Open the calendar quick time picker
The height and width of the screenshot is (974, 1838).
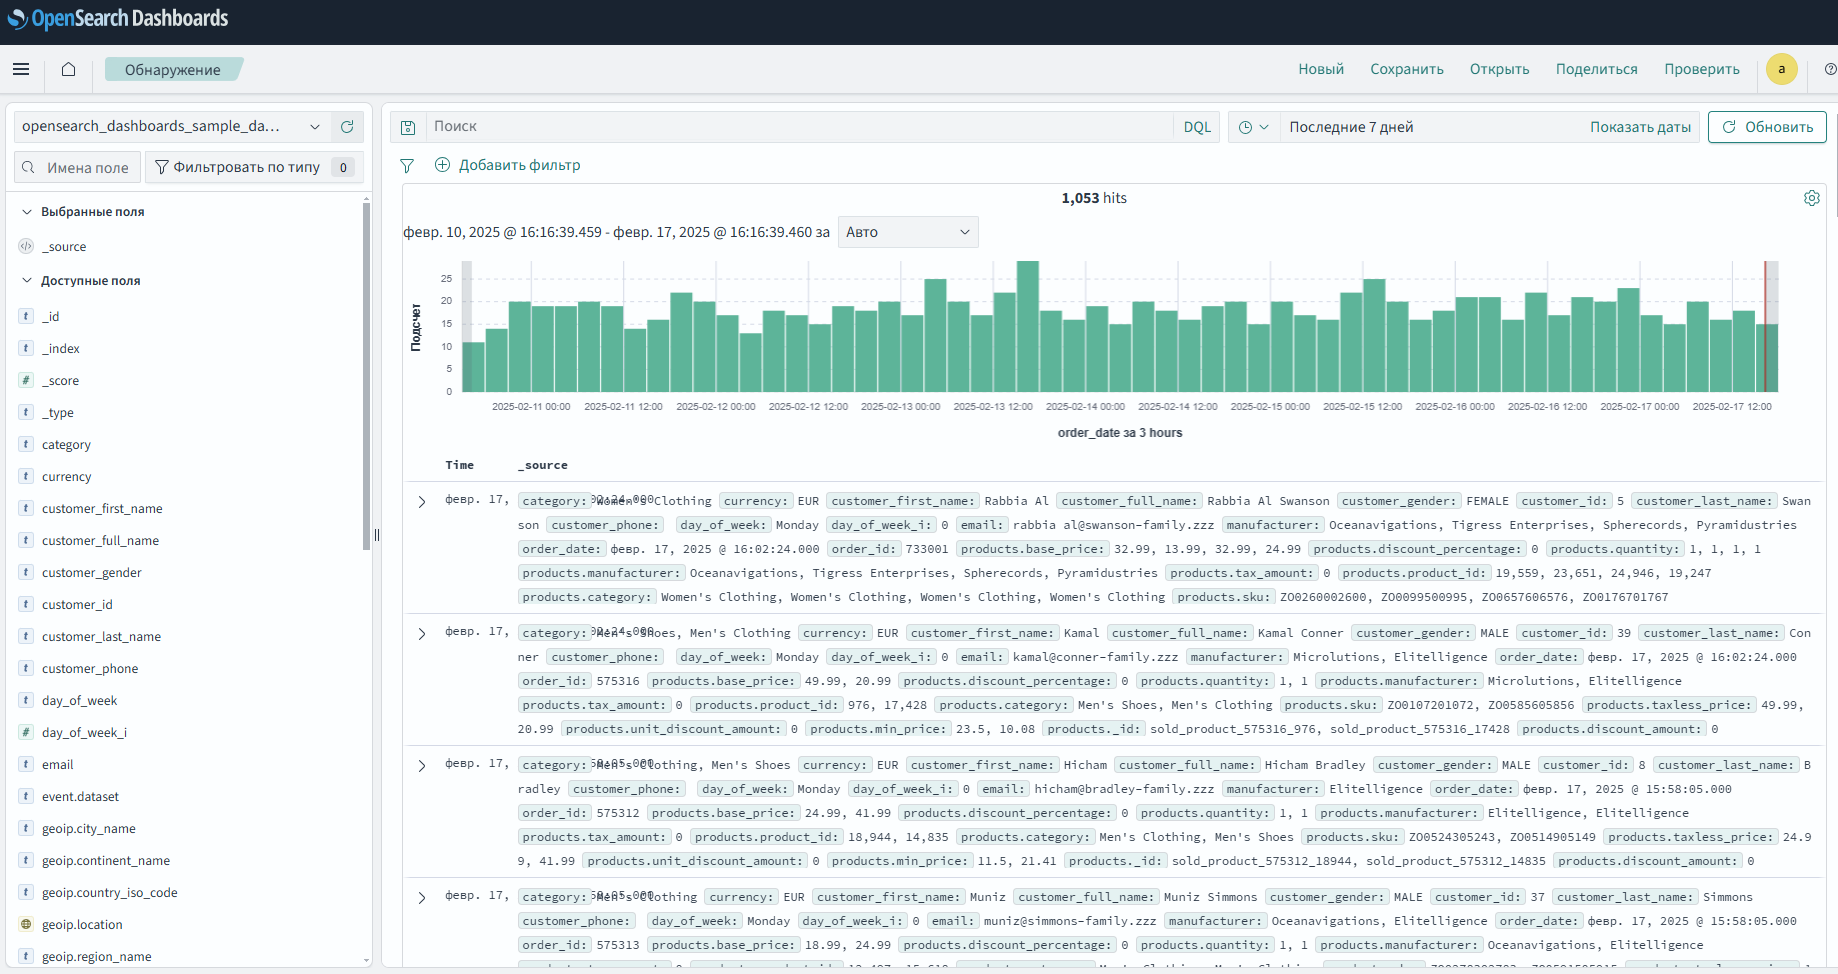(1253, 127)
